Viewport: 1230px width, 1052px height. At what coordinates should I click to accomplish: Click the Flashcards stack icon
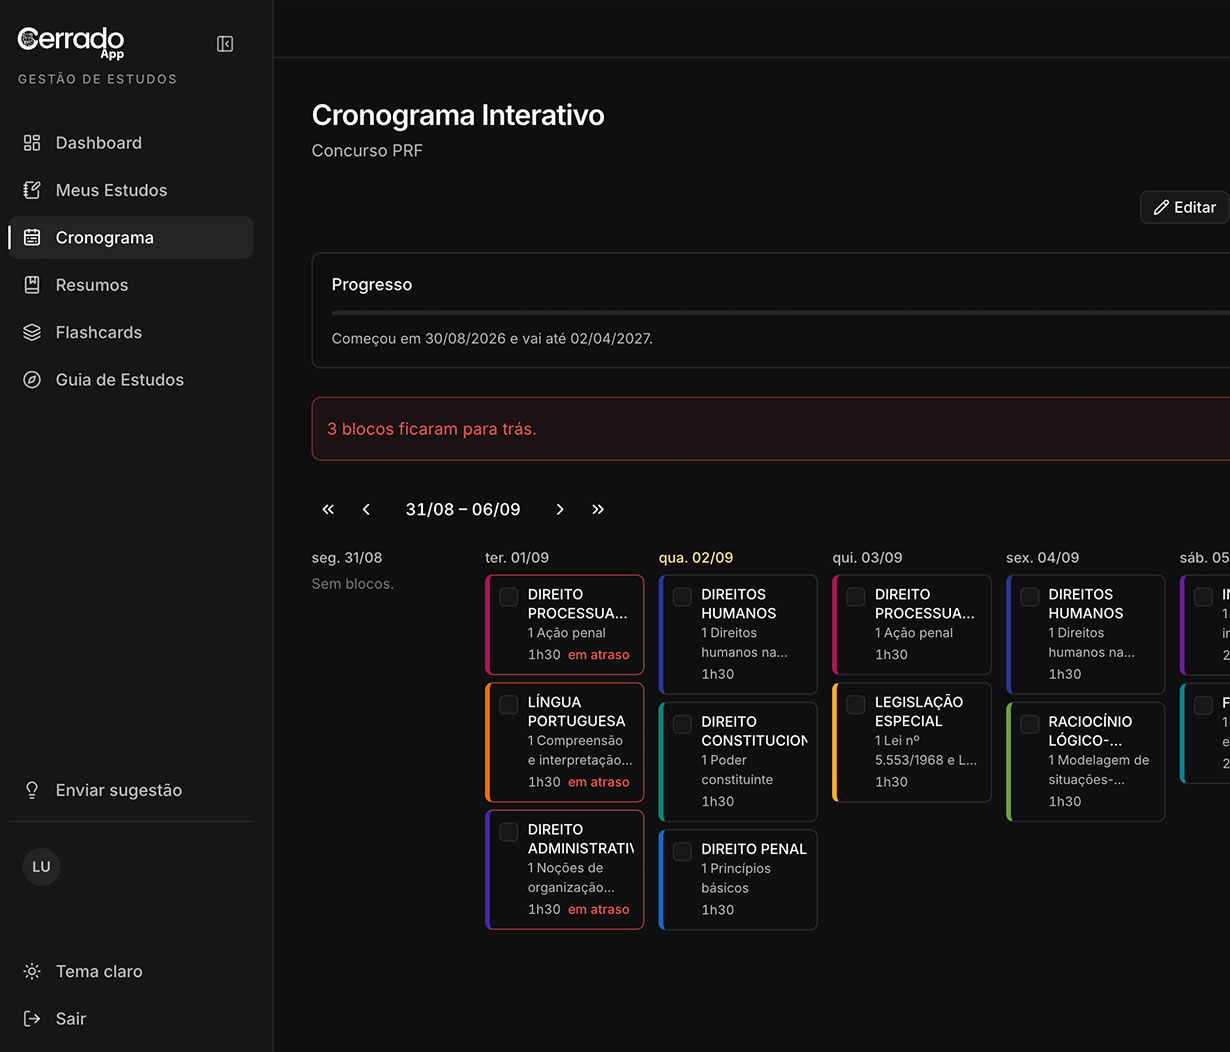[x=32, y=332]
